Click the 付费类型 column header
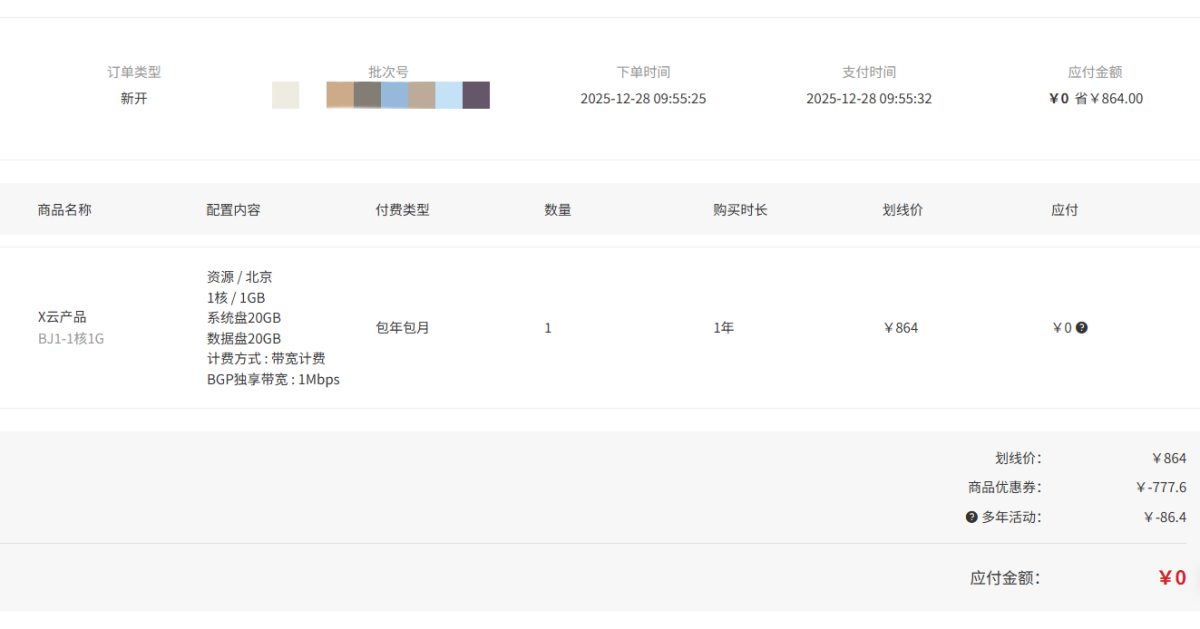Viewport: 1200px width, 629px height. [x=402, y=210]
